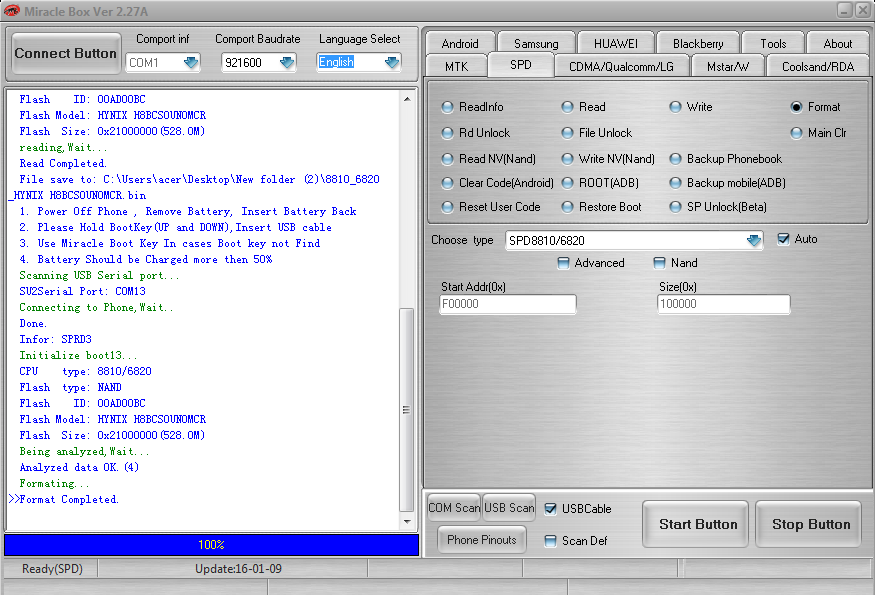Select the Backup mobile(ADB) option

point(675,183)
